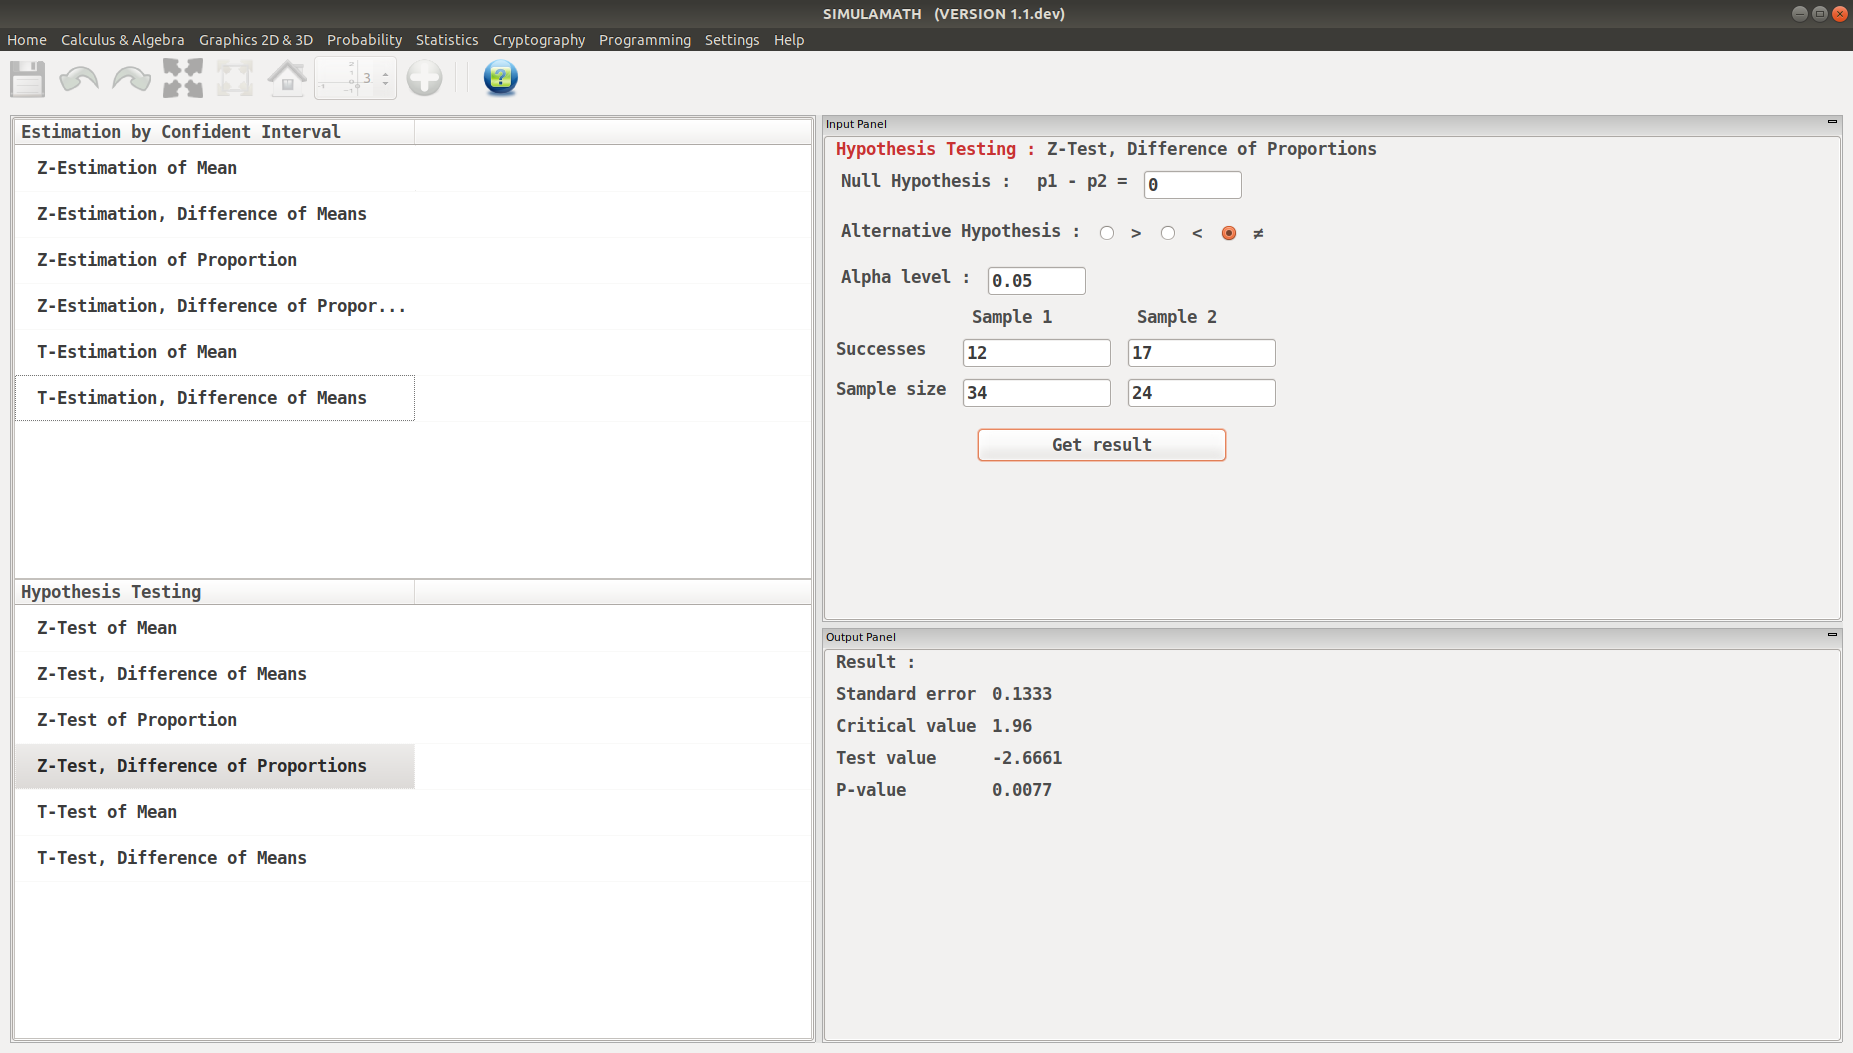Open the Home menu

point(27,40)
